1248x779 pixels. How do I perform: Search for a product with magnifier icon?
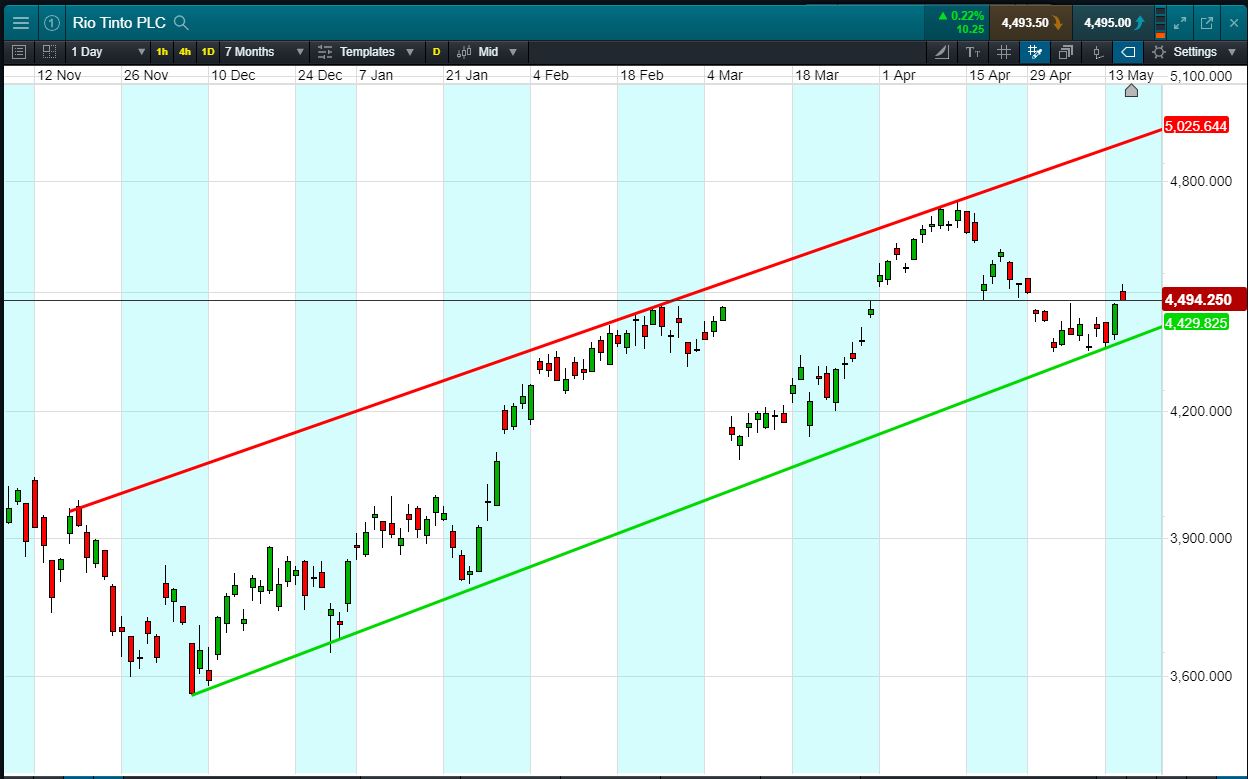[x=181, y=22]
